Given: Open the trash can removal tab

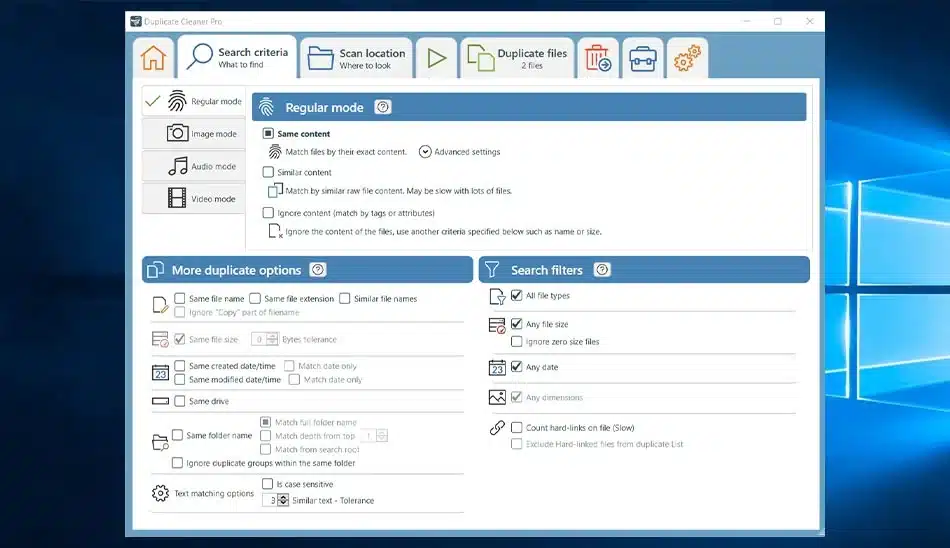Looking at the screenshot, I should [598, 58].
